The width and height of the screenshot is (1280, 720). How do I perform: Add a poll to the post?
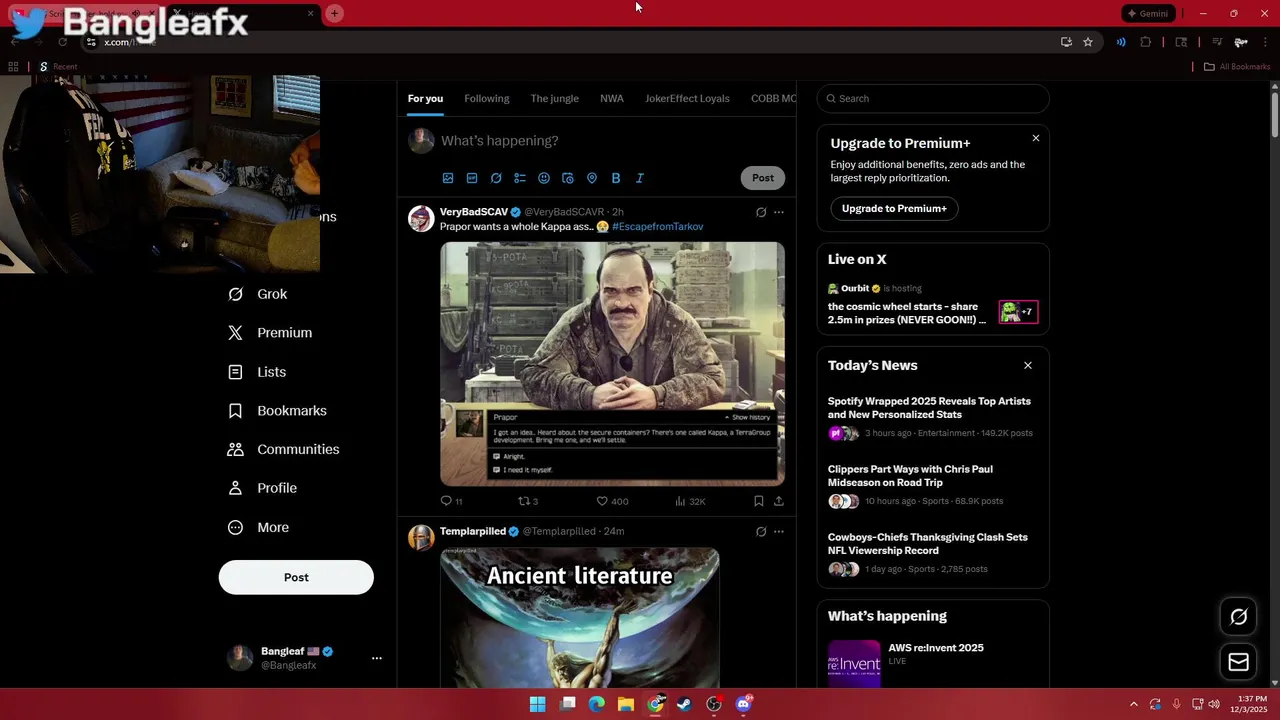520,178
